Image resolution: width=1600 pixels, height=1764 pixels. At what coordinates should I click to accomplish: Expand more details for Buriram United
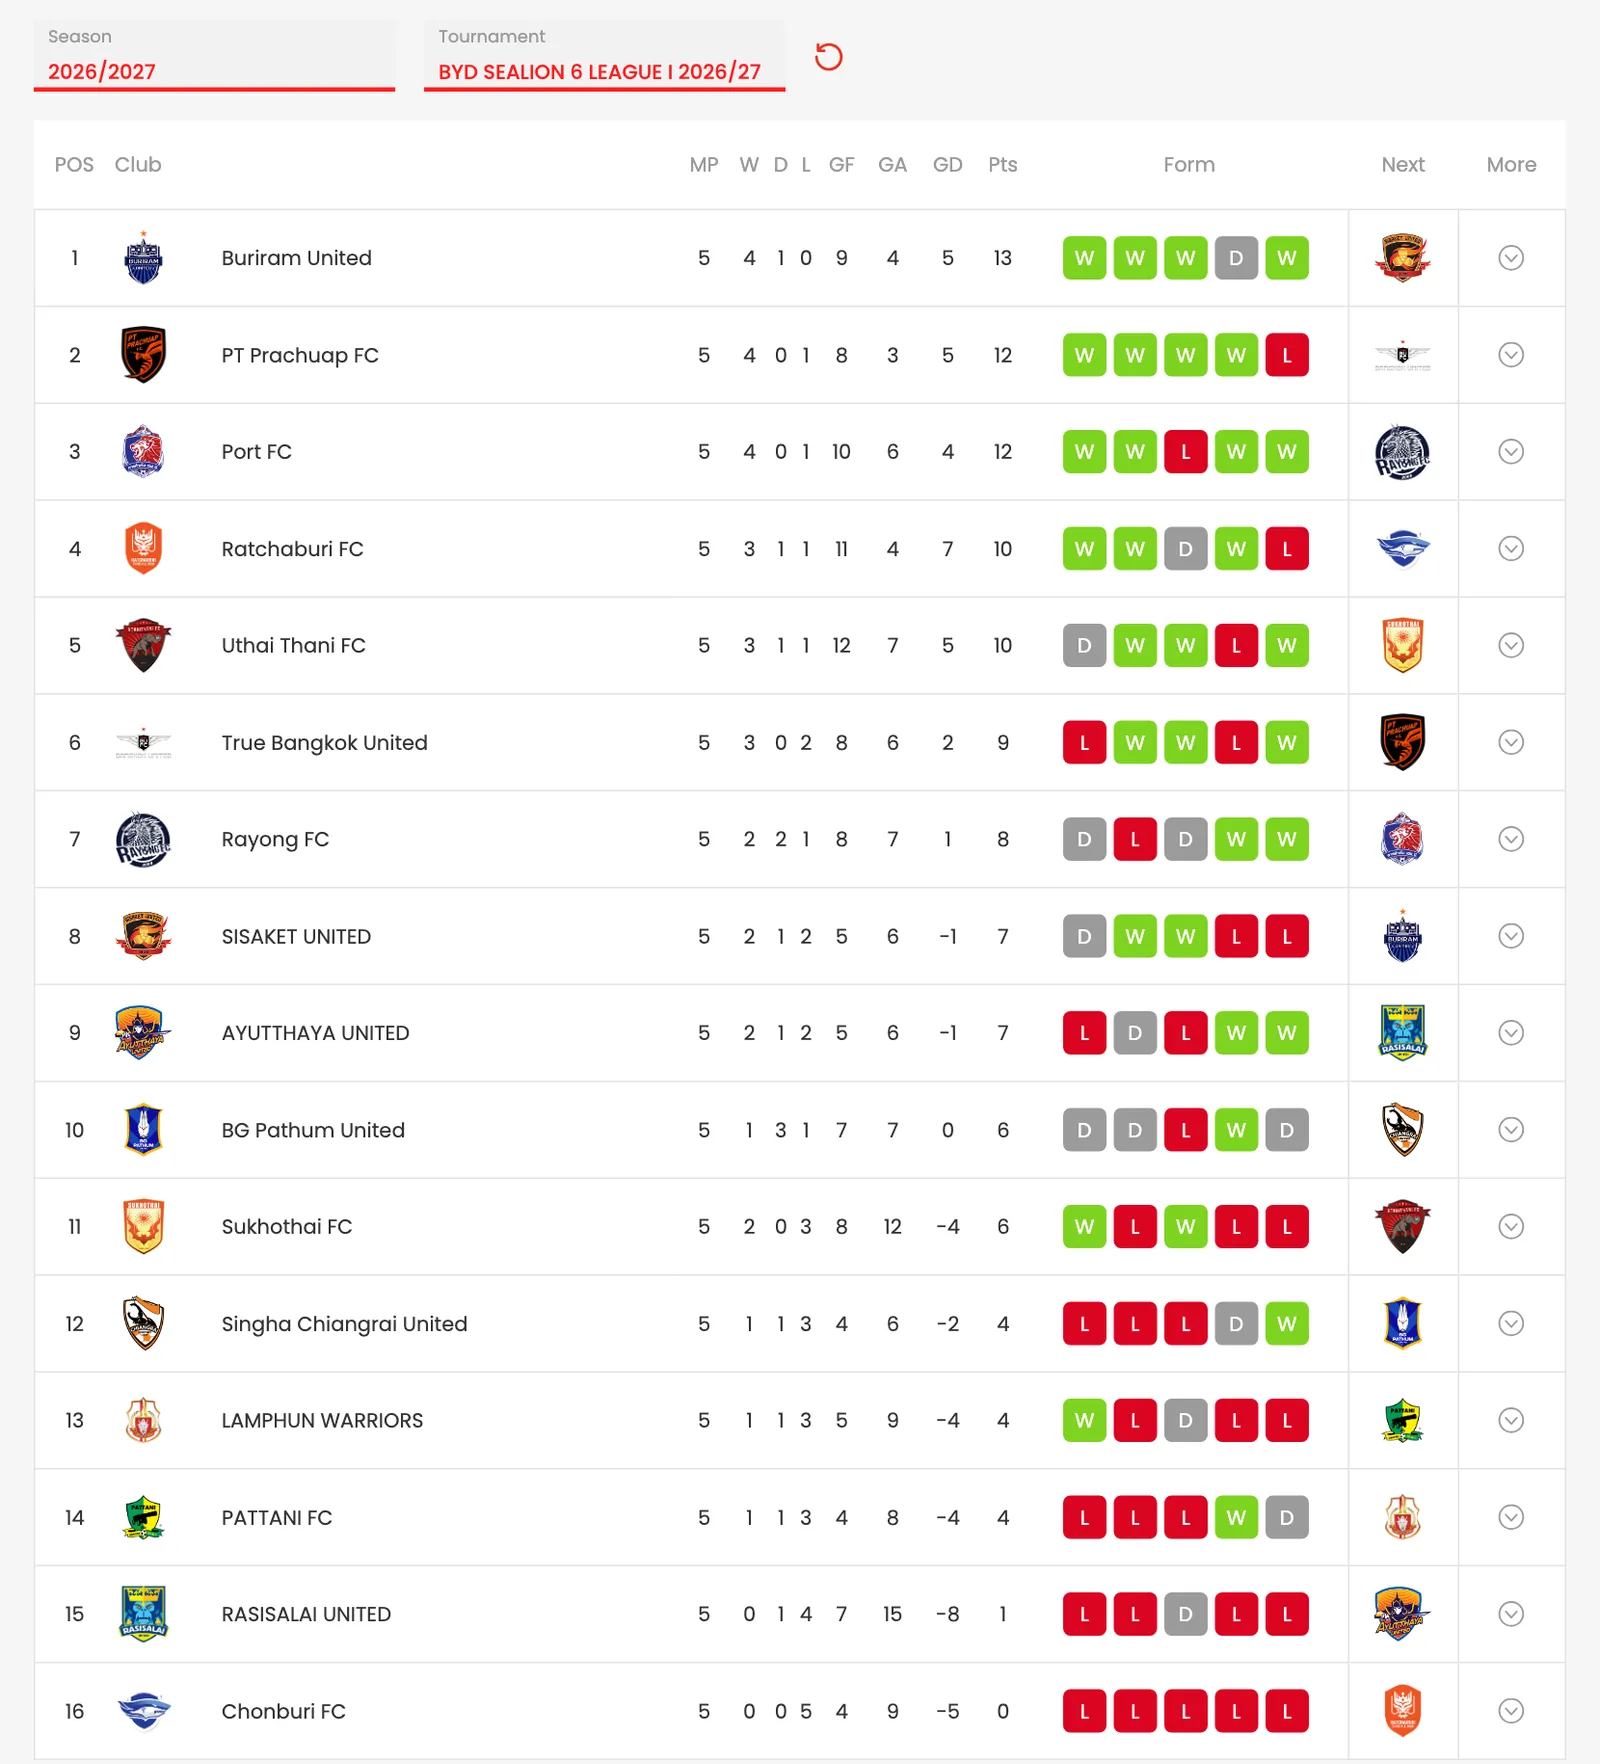[x=1511, y=258]
